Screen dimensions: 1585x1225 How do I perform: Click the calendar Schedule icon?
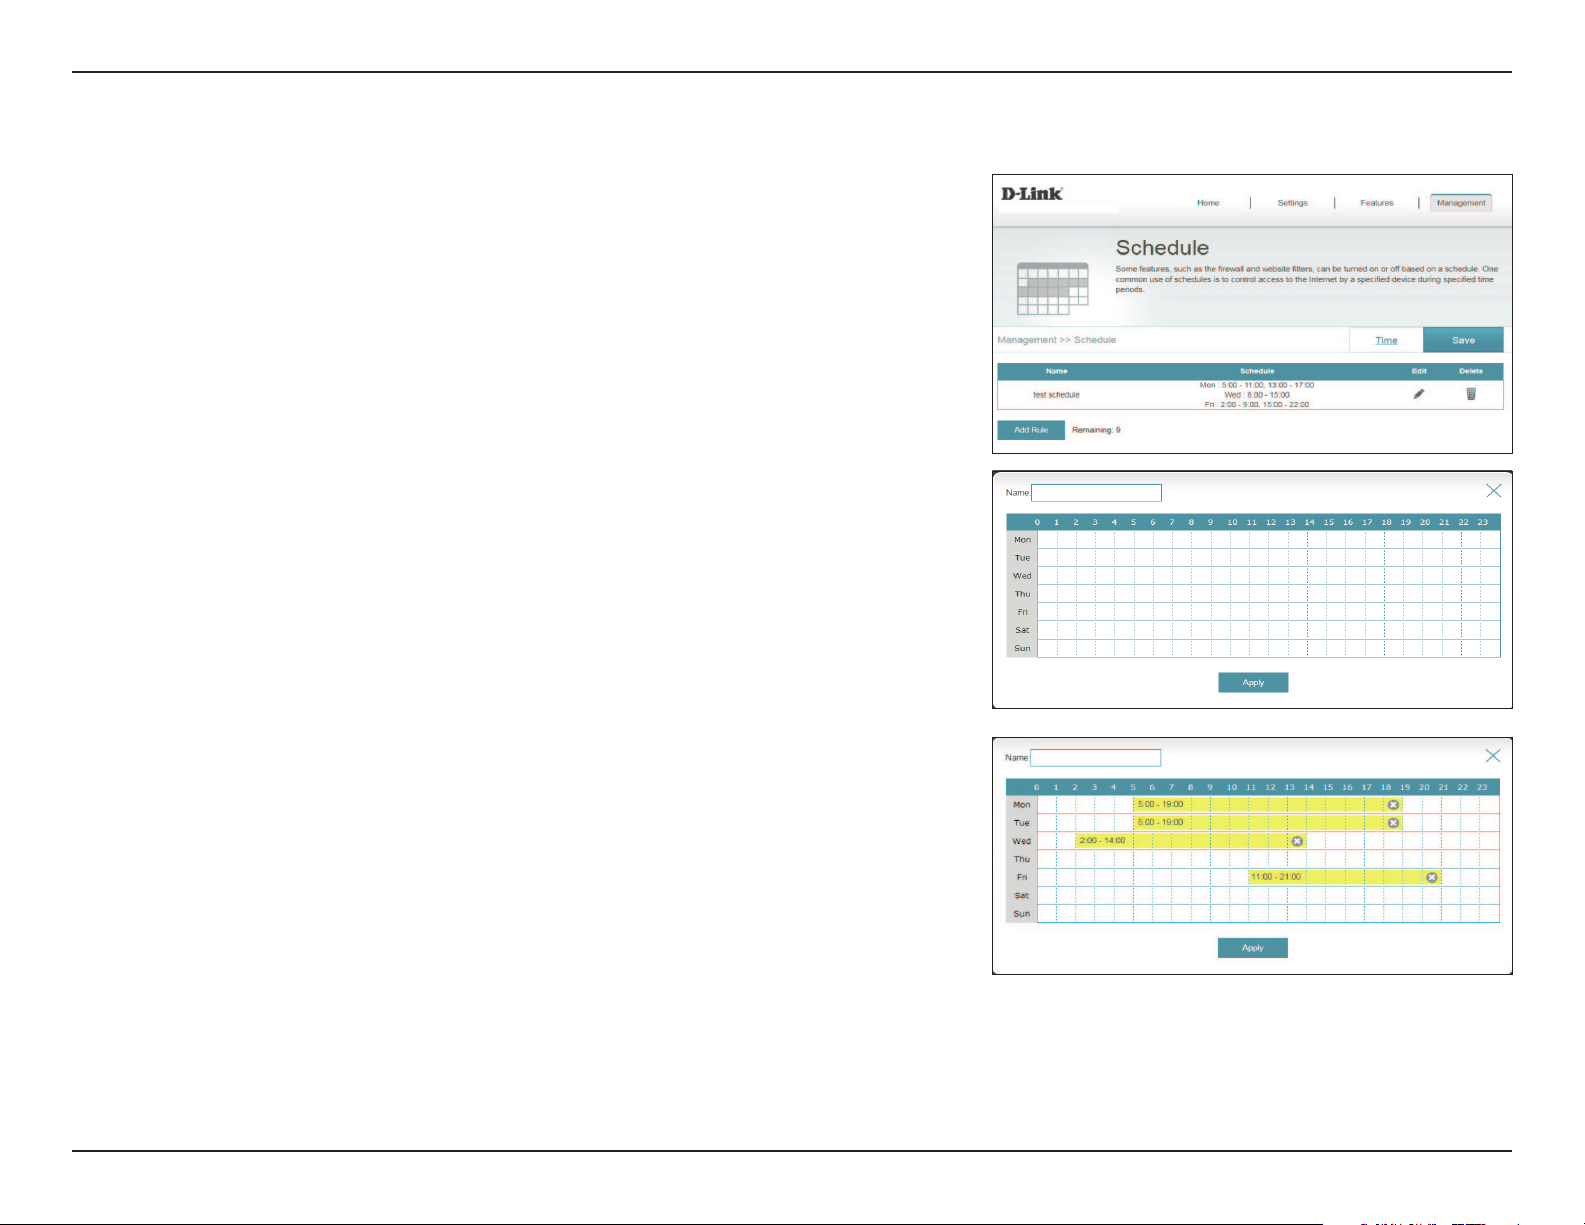pos(1052,289)
